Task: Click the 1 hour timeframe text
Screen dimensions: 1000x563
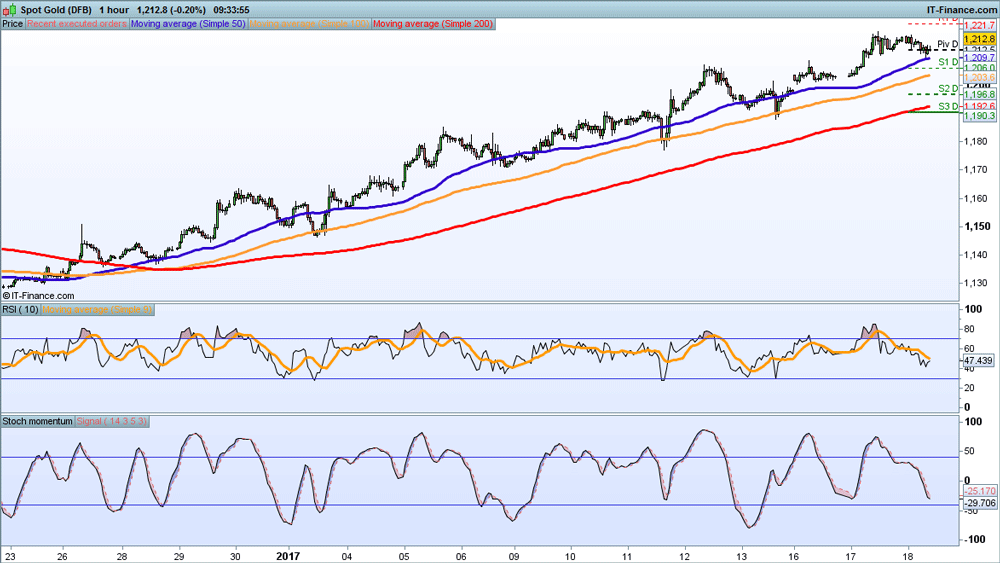Action: pyautogui.click(x=114, y=10)
